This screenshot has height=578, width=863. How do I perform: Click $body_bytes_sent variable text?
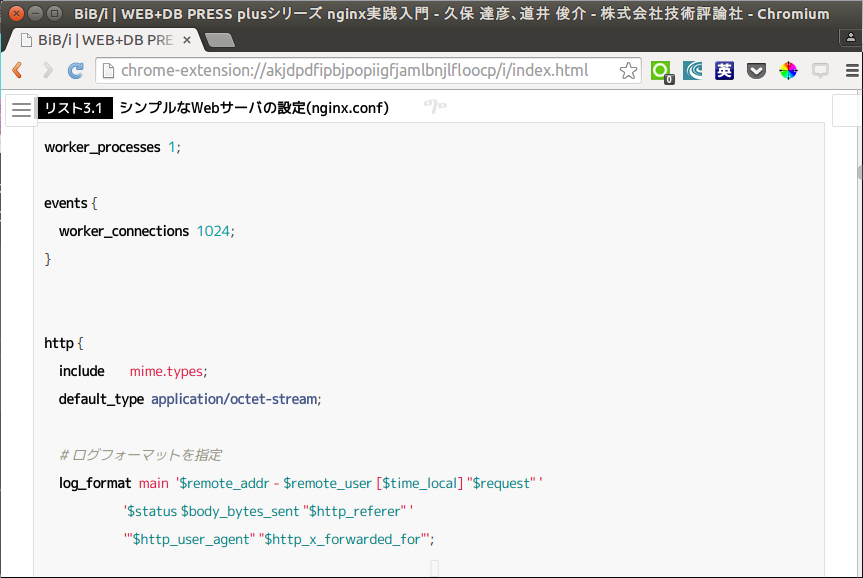coord(240,511)
